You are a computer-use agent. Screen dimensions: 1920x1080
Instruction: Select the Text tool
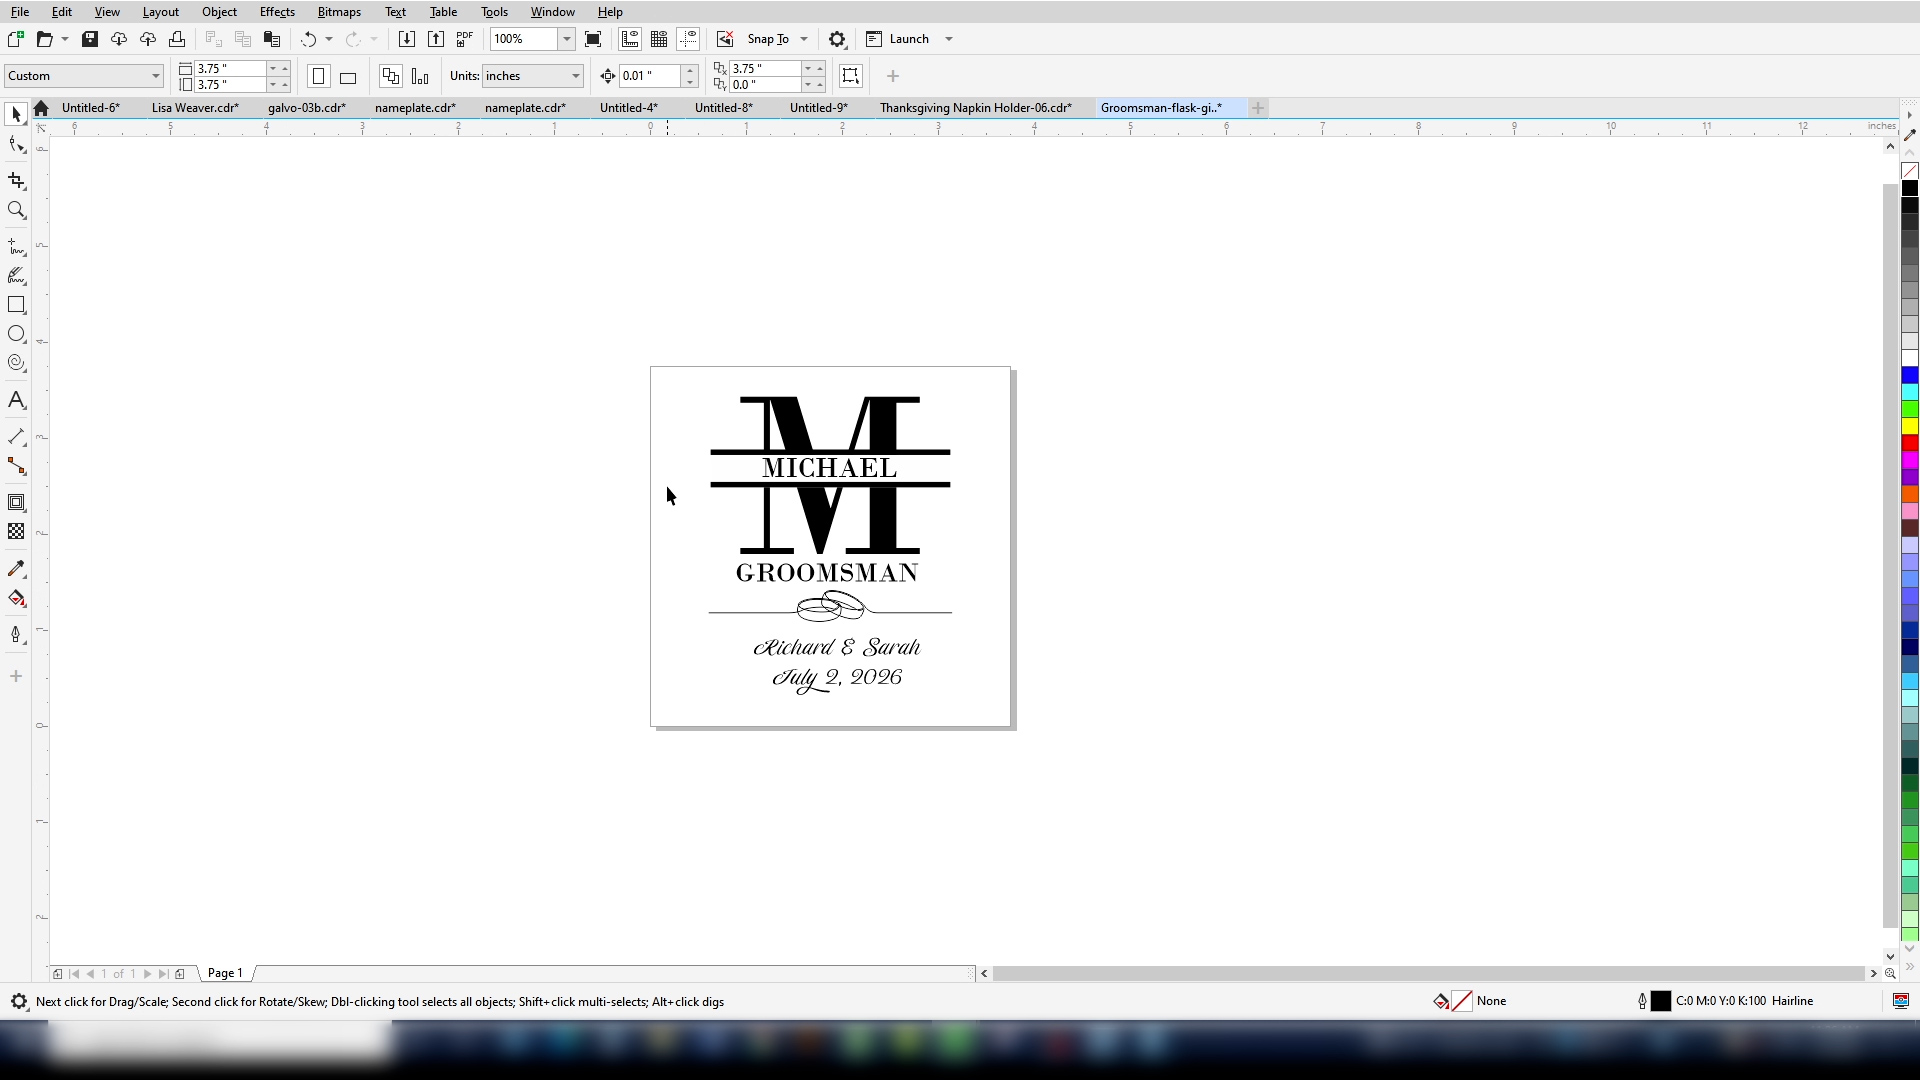[x=16, y=400]
